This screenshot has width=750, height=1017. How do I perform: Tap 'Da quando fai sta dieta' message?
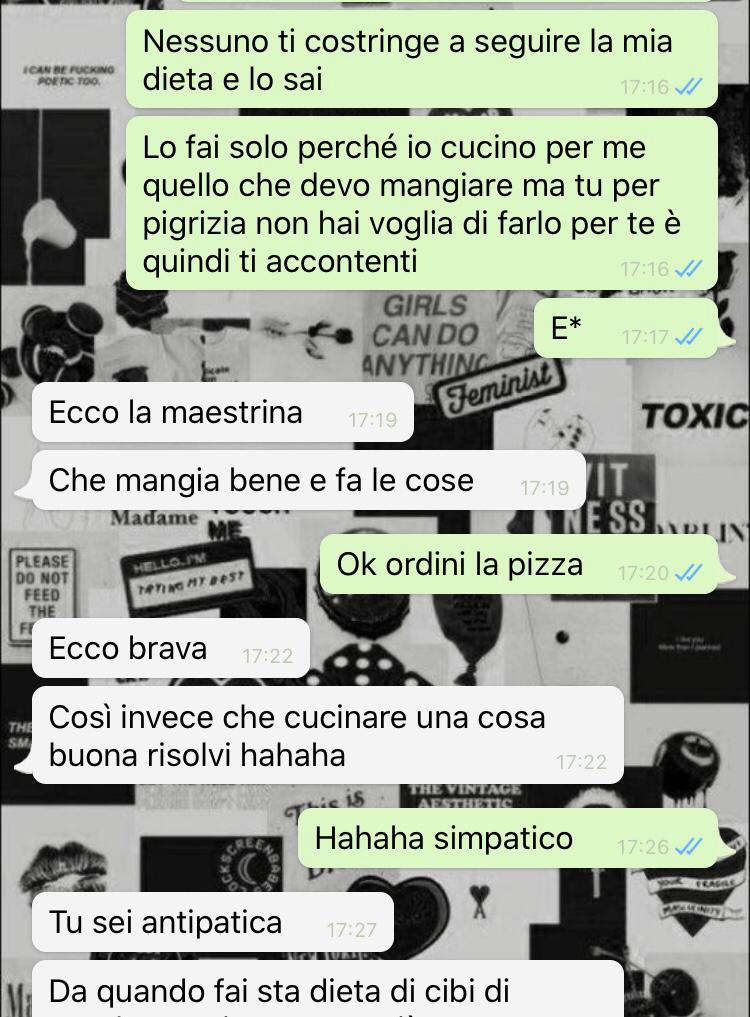[328, 990]
